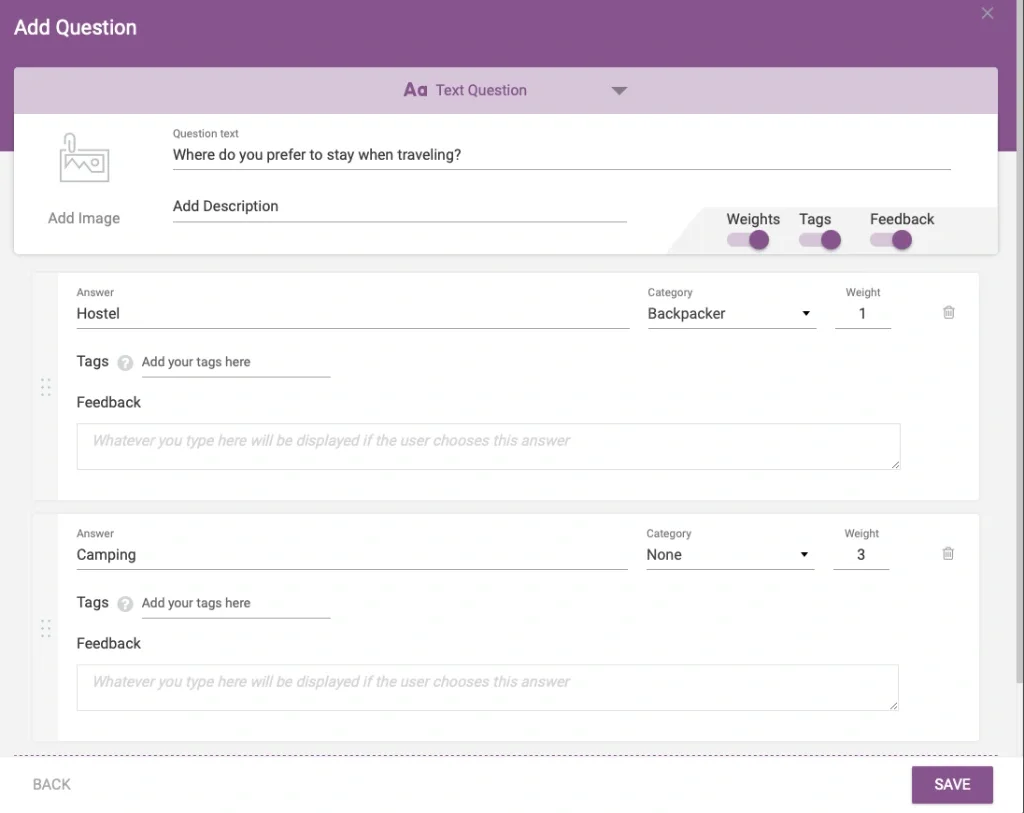Click drag handle beside Hostel answer
This screenshot has width=1024, height=813.
coord(45,387)
